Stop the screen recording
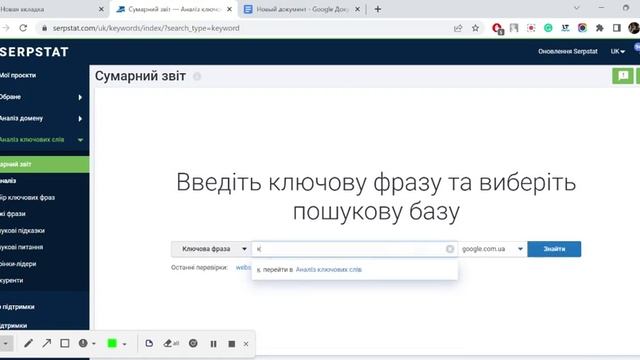 pos(231,344)
